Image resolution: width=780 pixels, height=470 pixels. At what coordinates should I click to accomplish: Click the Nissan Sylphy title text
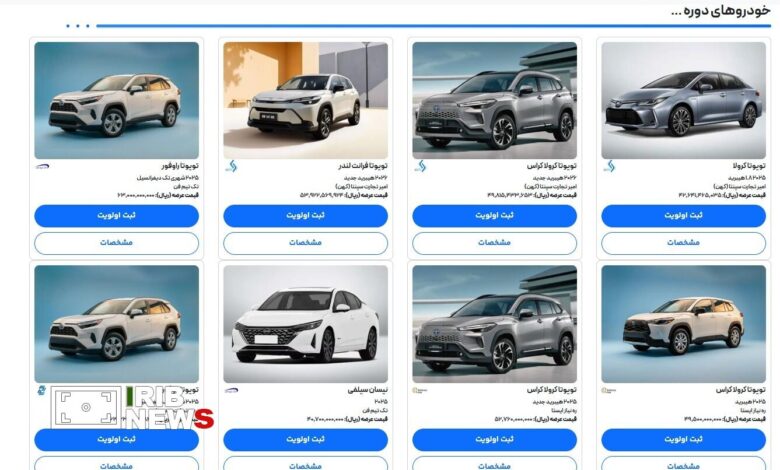368,390
